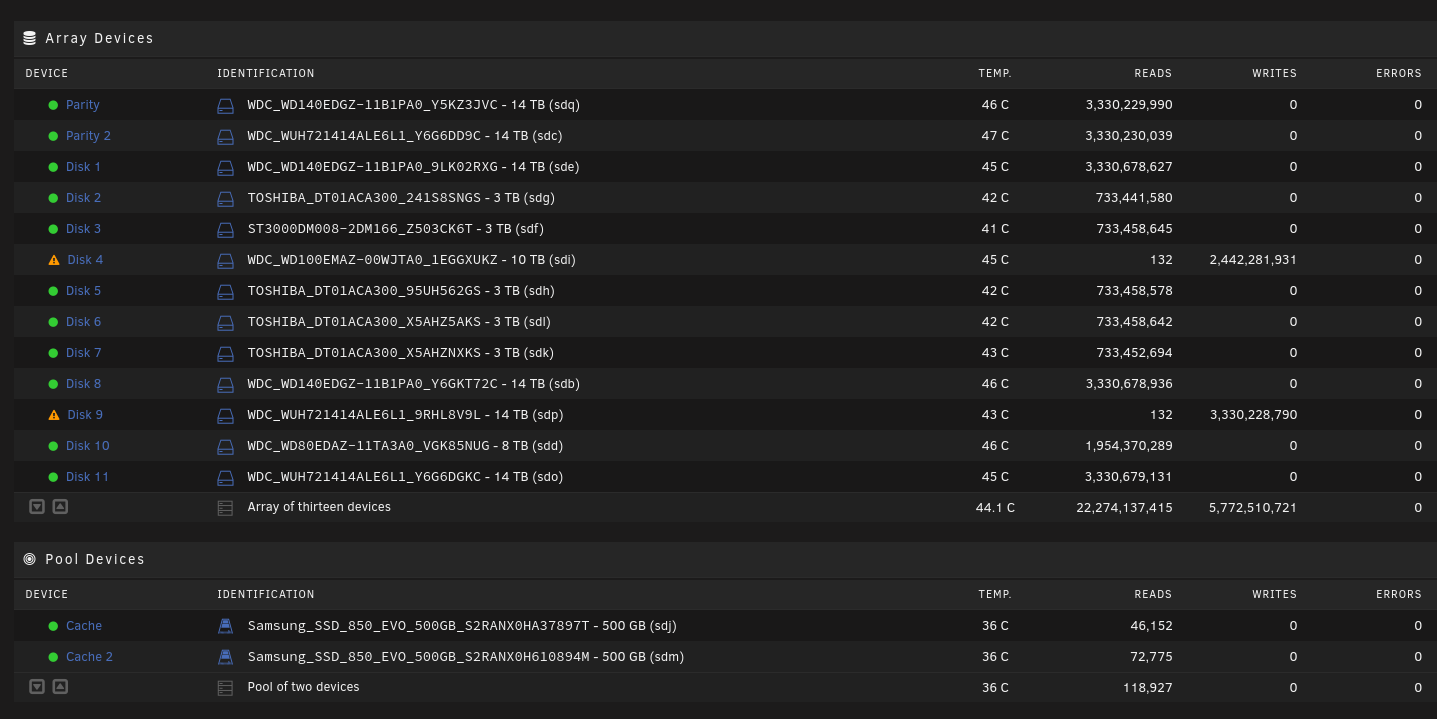Click the drive icon in Disk 3 row
This screenshot has width=1437, height=719.
[x=225, y=229]
